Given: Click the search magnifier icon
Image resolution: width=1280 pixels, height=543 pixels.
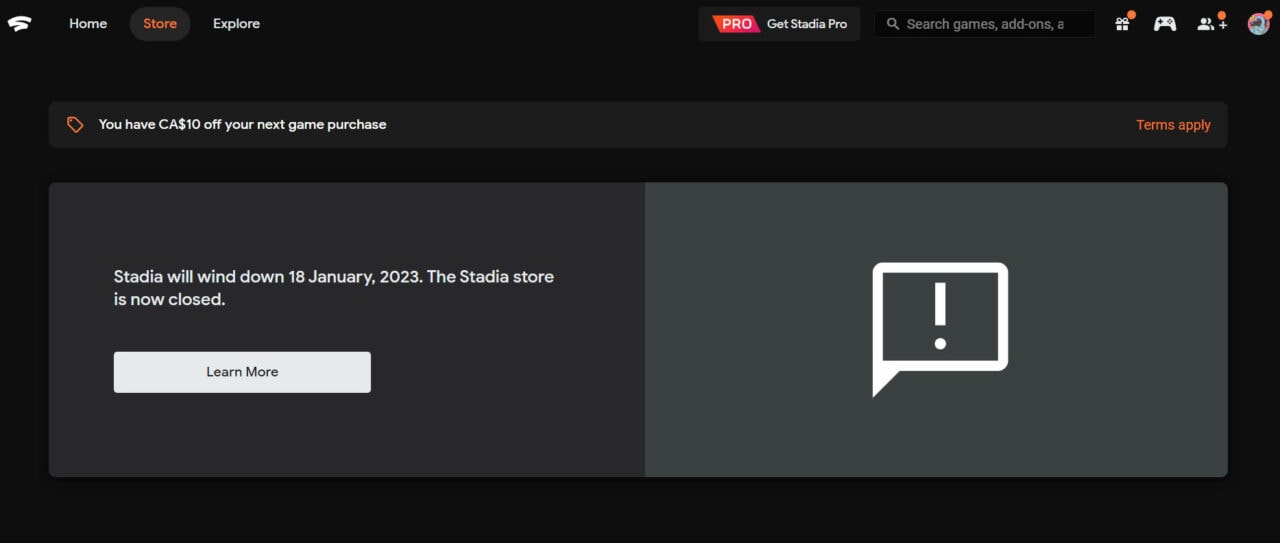Looking at the screenshot, I should (893, 24).
